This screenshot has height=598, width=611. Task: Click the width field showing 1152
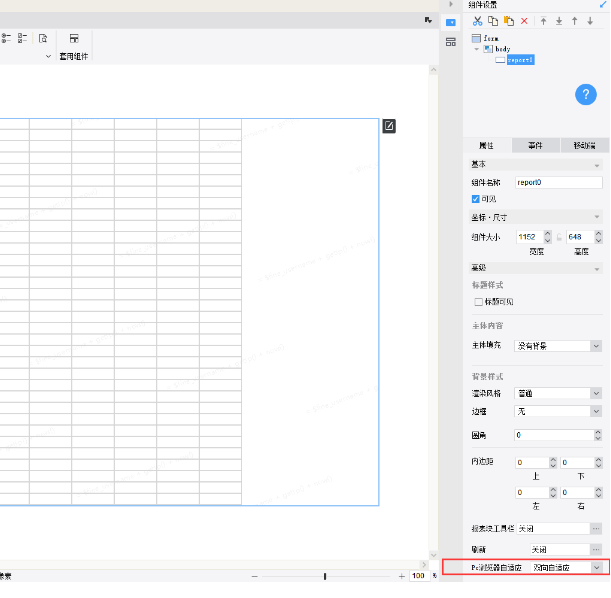coord(530,237)
